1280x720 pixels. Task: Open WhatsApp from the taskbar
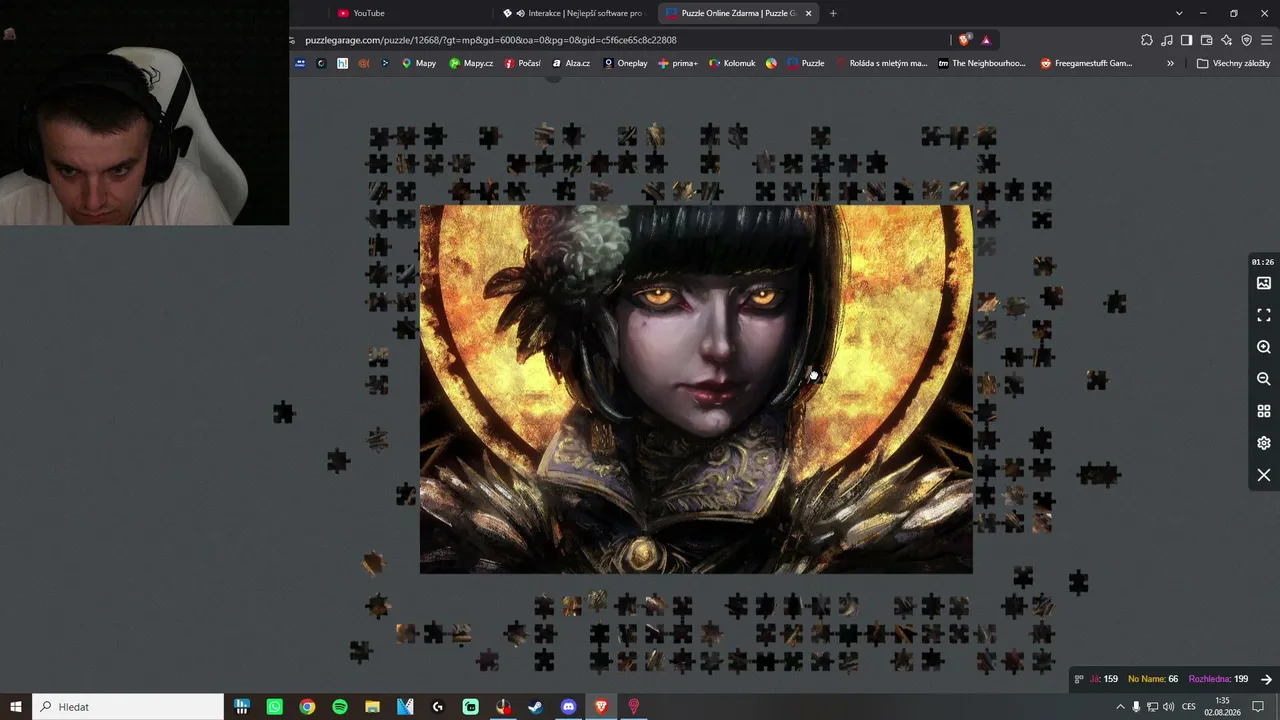pyautogui.click(x=275, y=707)
